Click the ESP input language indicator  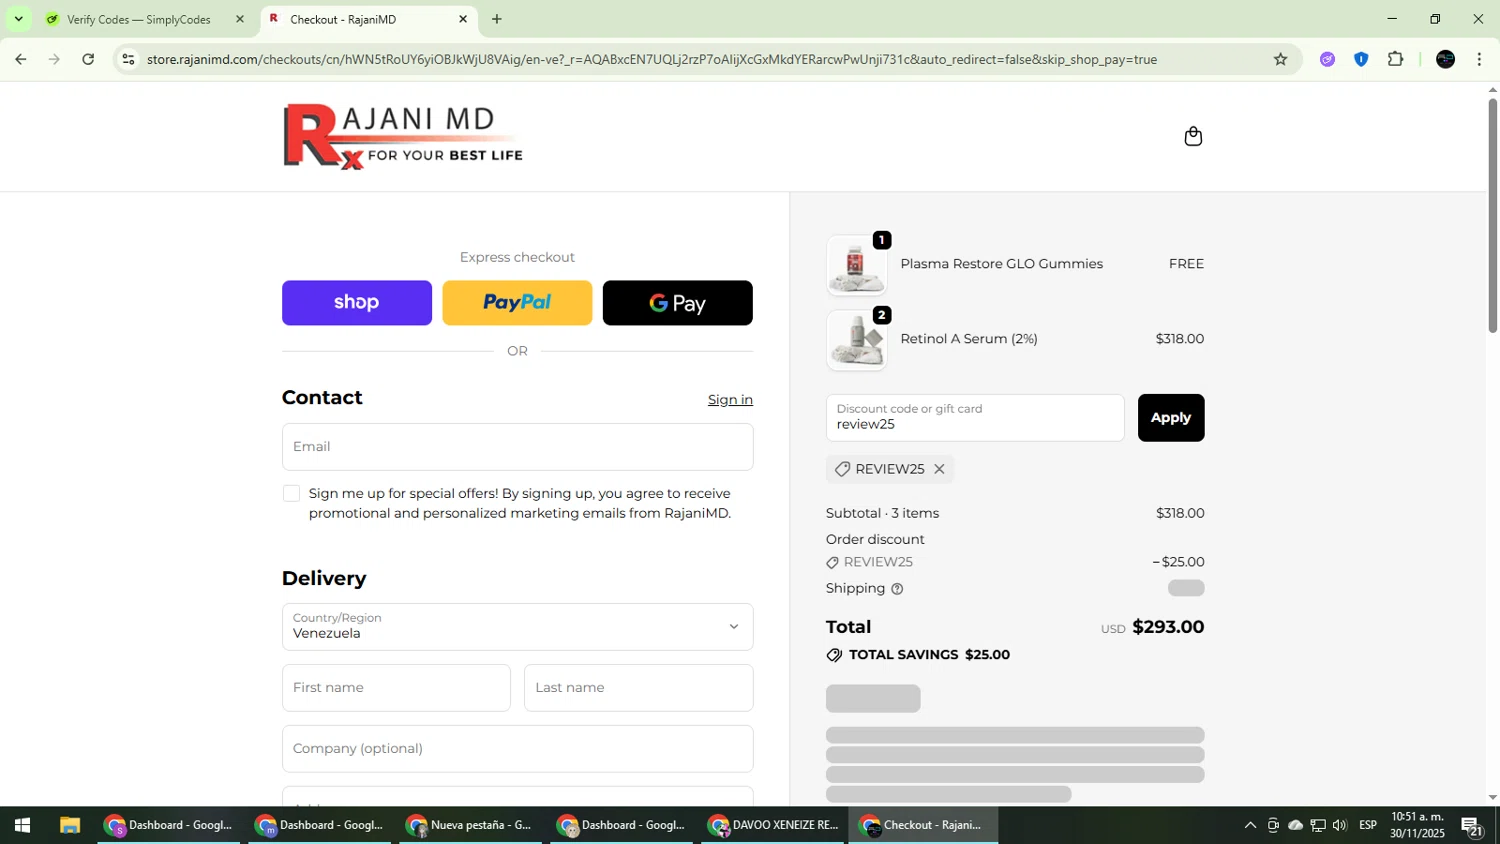[x=1368, y=825]
